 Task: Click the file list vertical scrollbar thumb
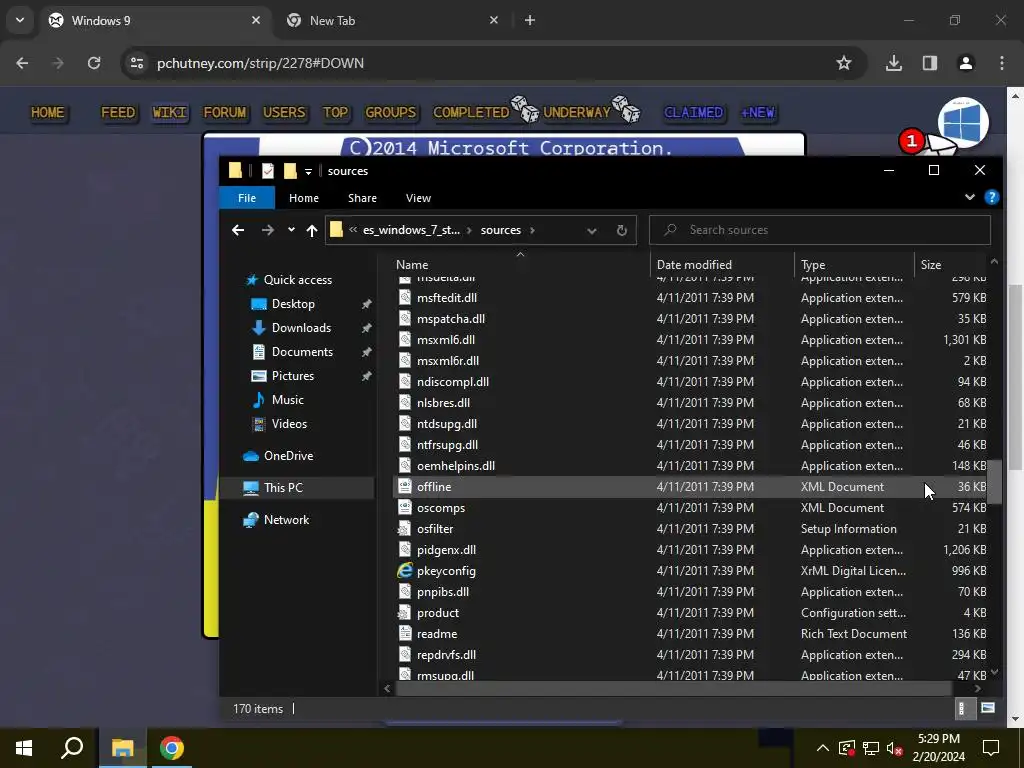point(994,482)
